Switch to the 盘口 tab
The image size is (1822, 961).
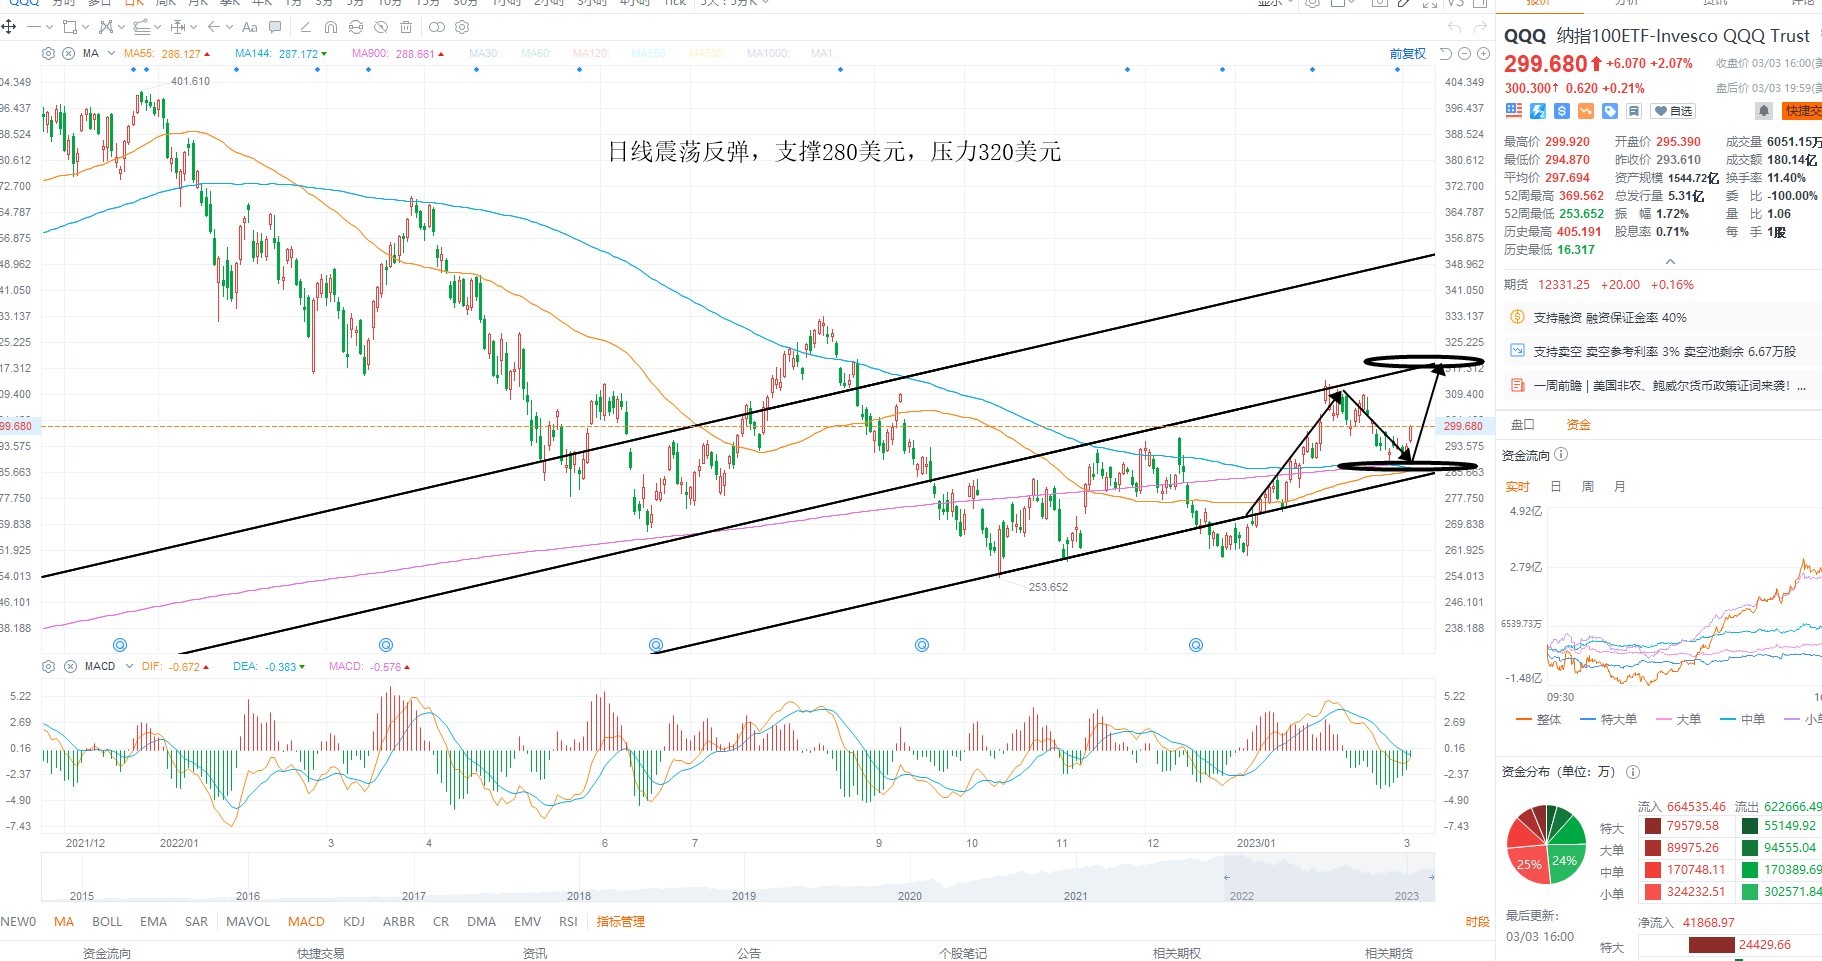(1522, 425)
